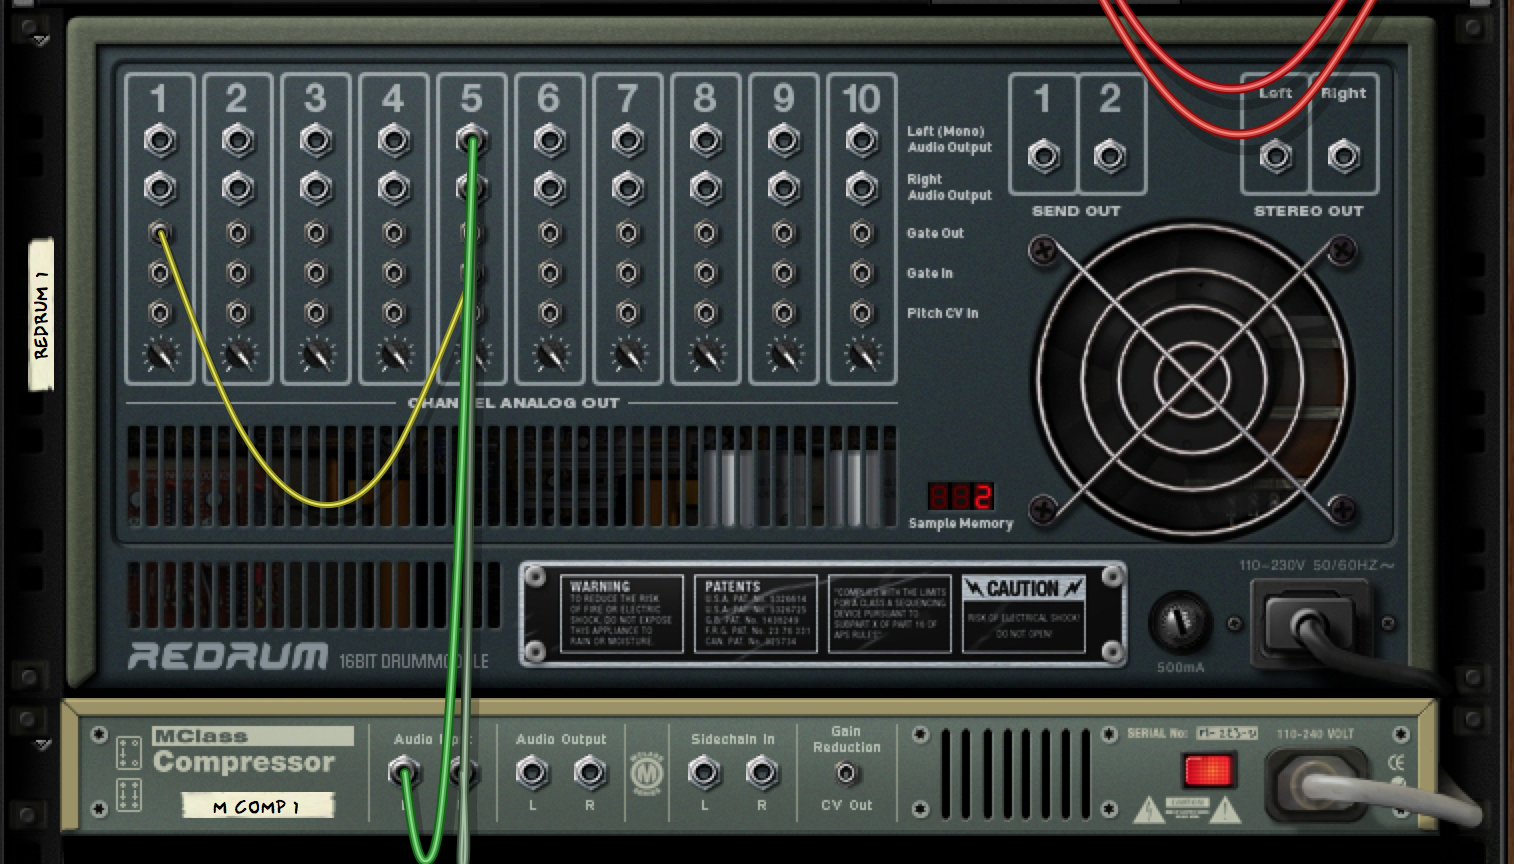Click channel 3 Gate In jack
Screen dimensions: 1514x864
316,273
